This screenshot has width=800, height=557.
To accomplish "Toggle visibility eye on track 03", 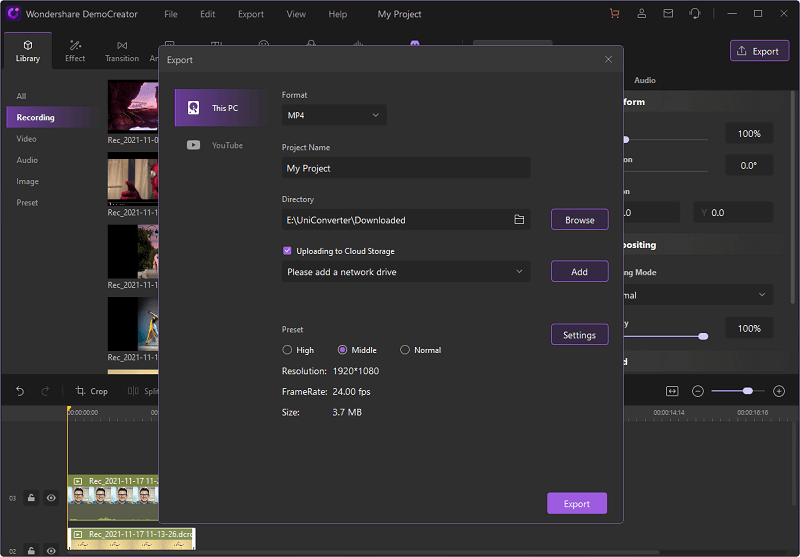I will tap(51, 498).
